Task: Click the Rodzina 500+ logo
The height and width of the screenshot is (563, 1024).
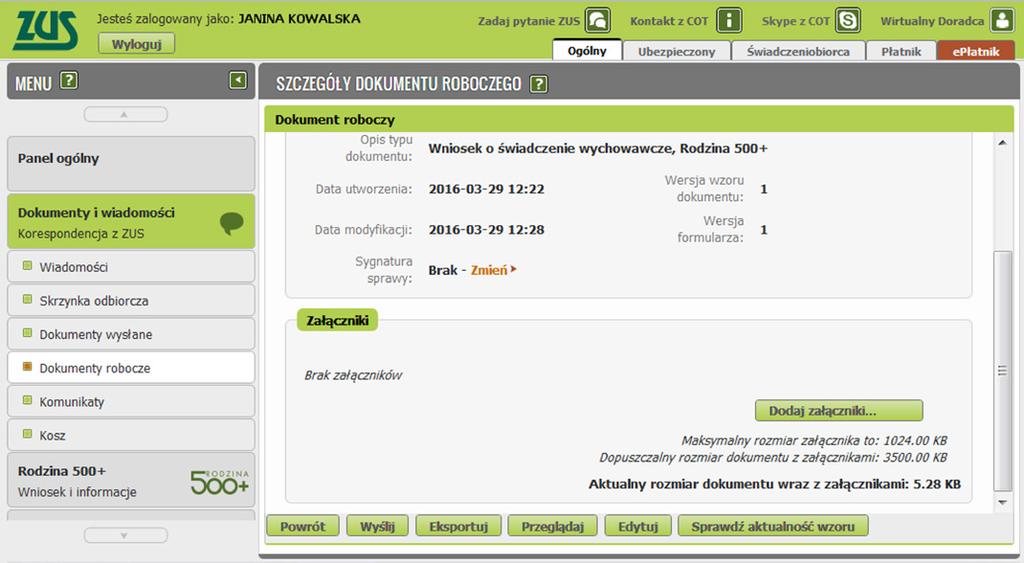Action: tap(220, 481)
